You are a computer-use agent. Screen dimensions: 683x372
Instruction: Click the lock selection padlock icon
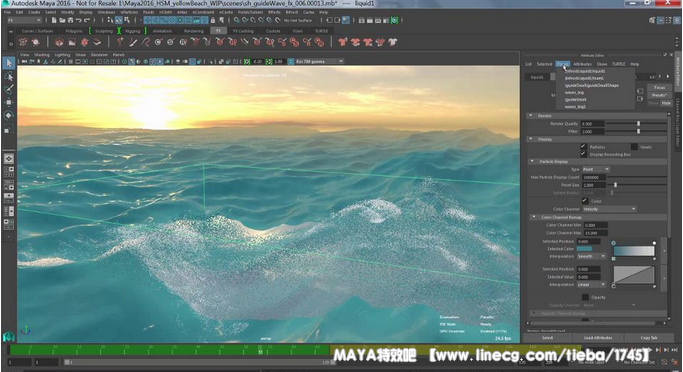click(x=213, y=20)
